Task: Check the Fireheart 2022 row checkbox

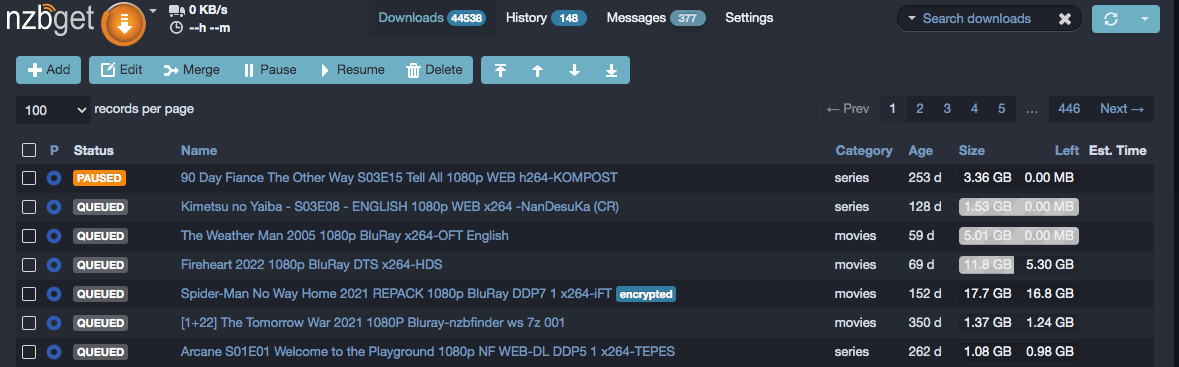Action: click(29, 265)
